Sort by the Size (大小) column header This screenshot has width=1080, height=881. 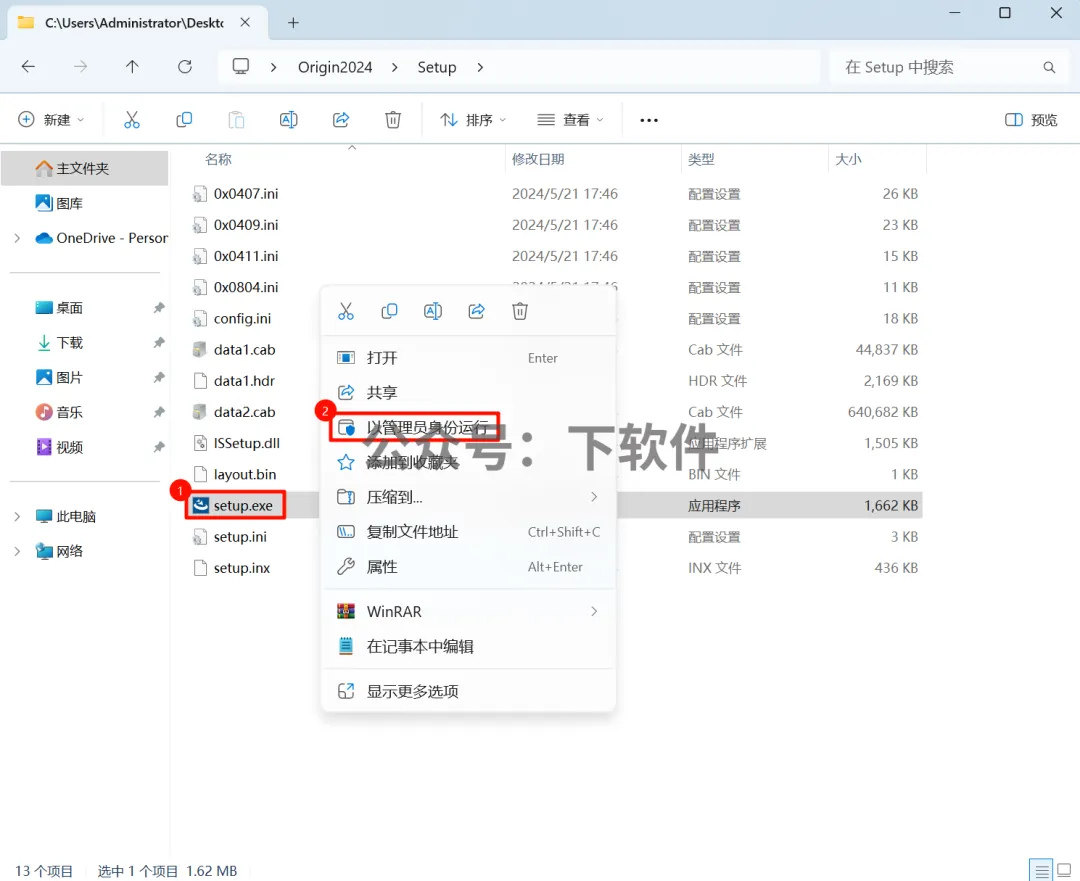(x=848, y=160)
